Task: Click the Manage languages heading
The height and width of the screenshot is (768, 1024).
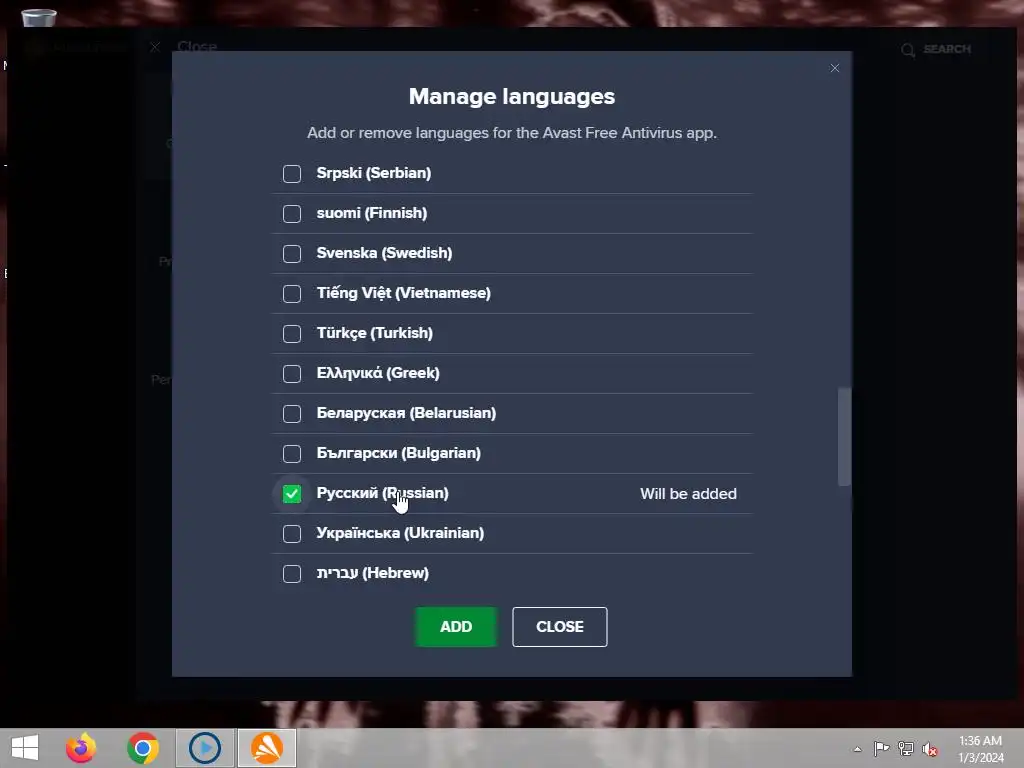Action: pos(512,97)
